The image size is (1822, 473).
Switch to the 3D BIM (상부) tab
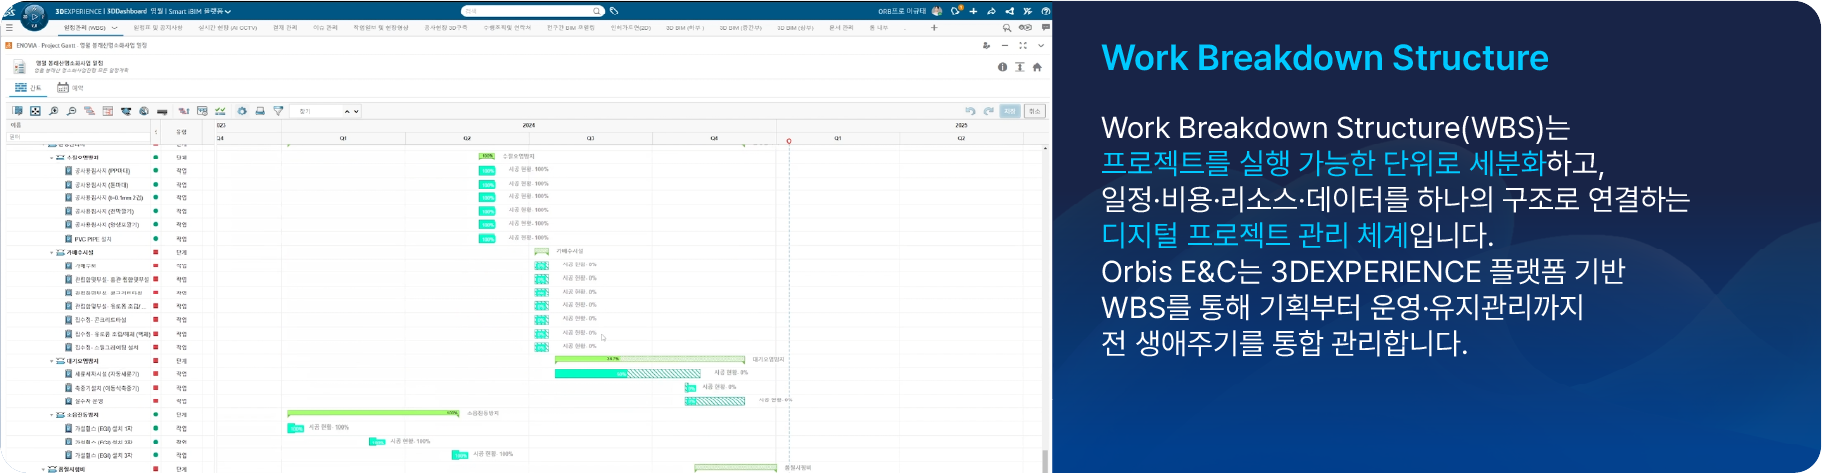point(795,28)
